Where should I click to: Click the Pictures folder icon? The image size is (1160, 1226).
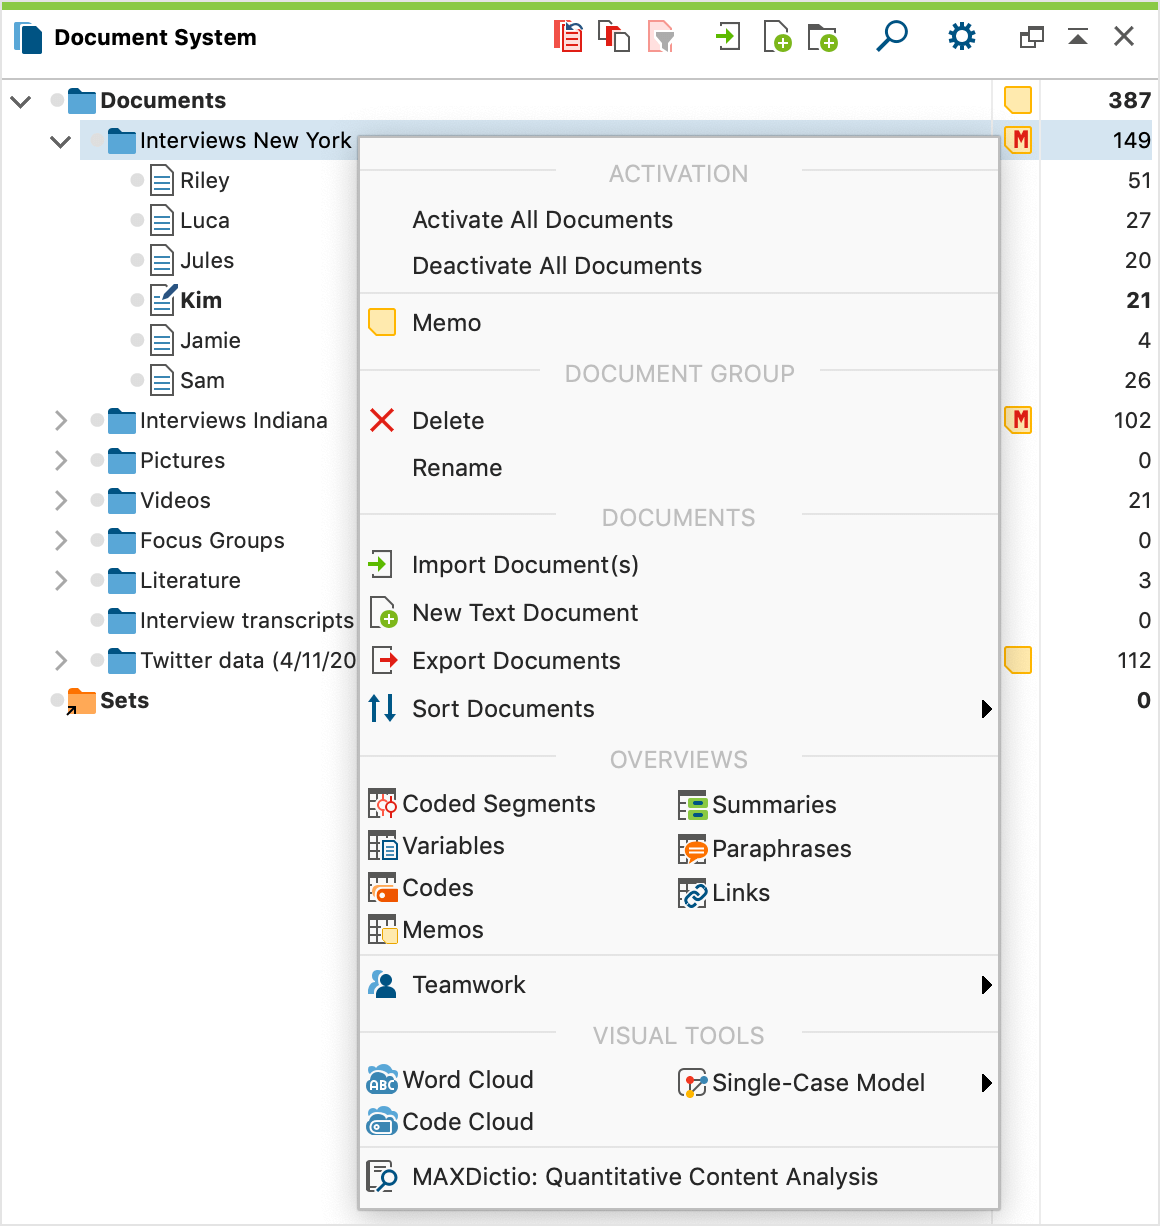coord(122,461)
